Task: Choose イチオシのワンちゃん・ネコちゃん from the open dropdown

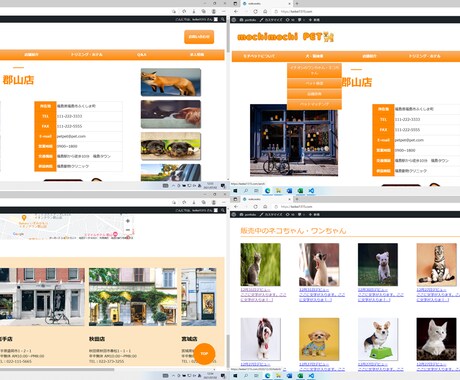Action: (314, 70)
